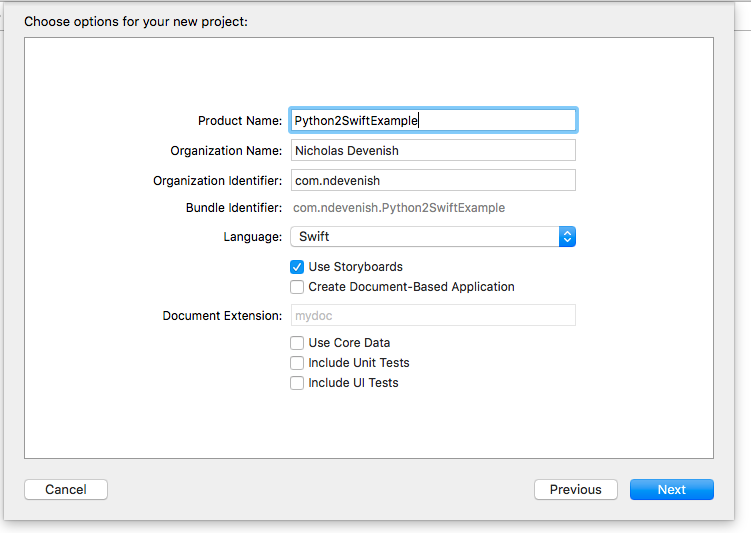Click the Document Extension mydoc field

pos(433,316)
